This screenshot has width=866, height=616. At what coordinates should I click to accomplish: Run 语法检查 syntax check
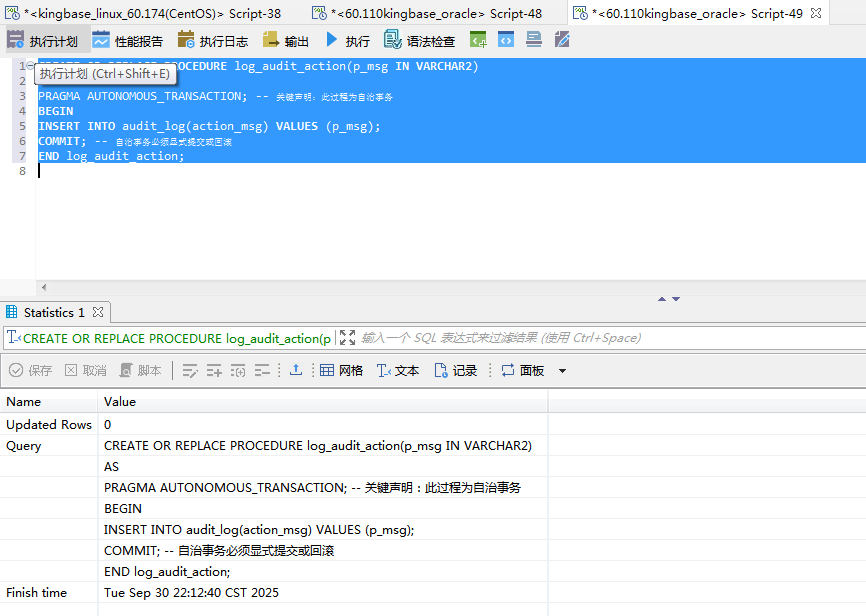pyautogui.click(x=420, y=41)
